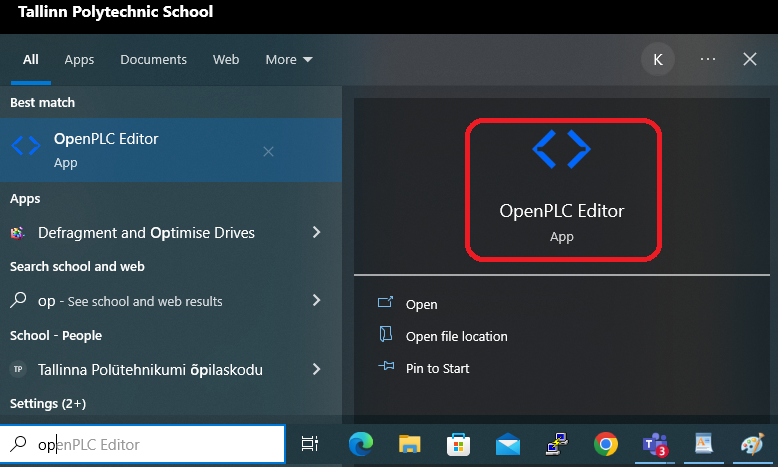Select the magnifier icon beside op web results
This screenshot has height=467, width=778.
18,300
